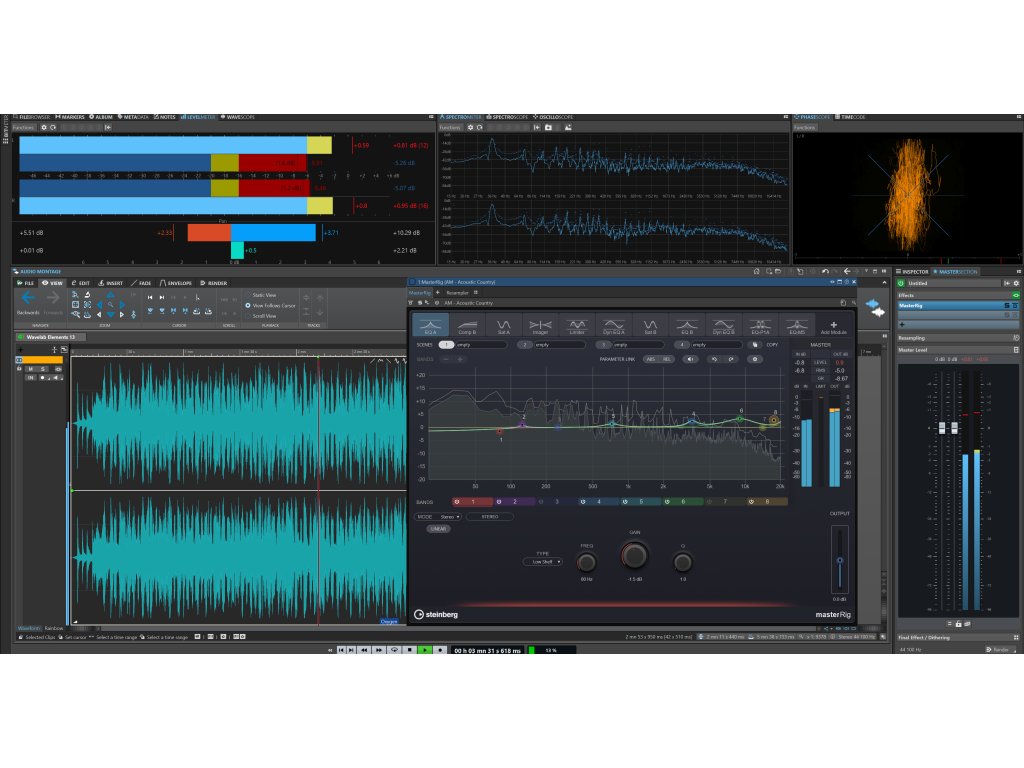Toggle band 2 power button
The image size is (1024, 768).
[x=499, y=502]
